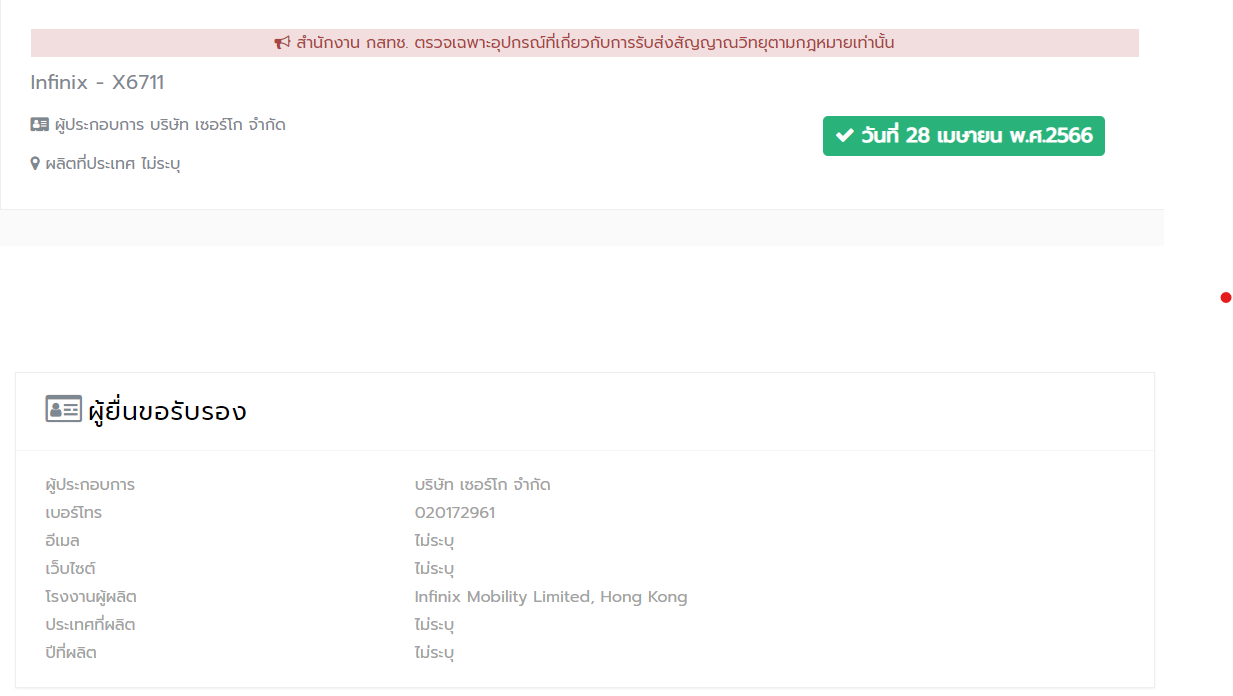Click the checkmark icon in the green date badge
Image resolution: width=1233 pixels, height=696 pixels.
(x=845, y=136)
